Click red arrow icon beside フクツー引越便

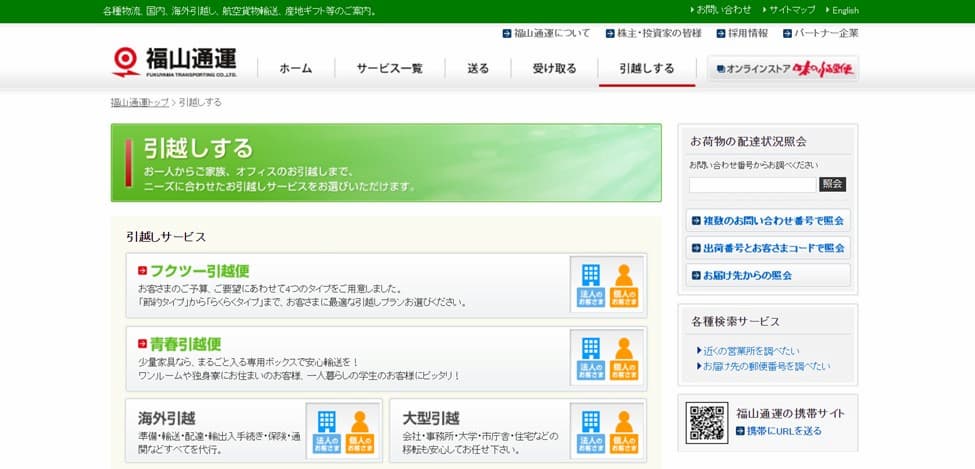click(x=142, y=271)
